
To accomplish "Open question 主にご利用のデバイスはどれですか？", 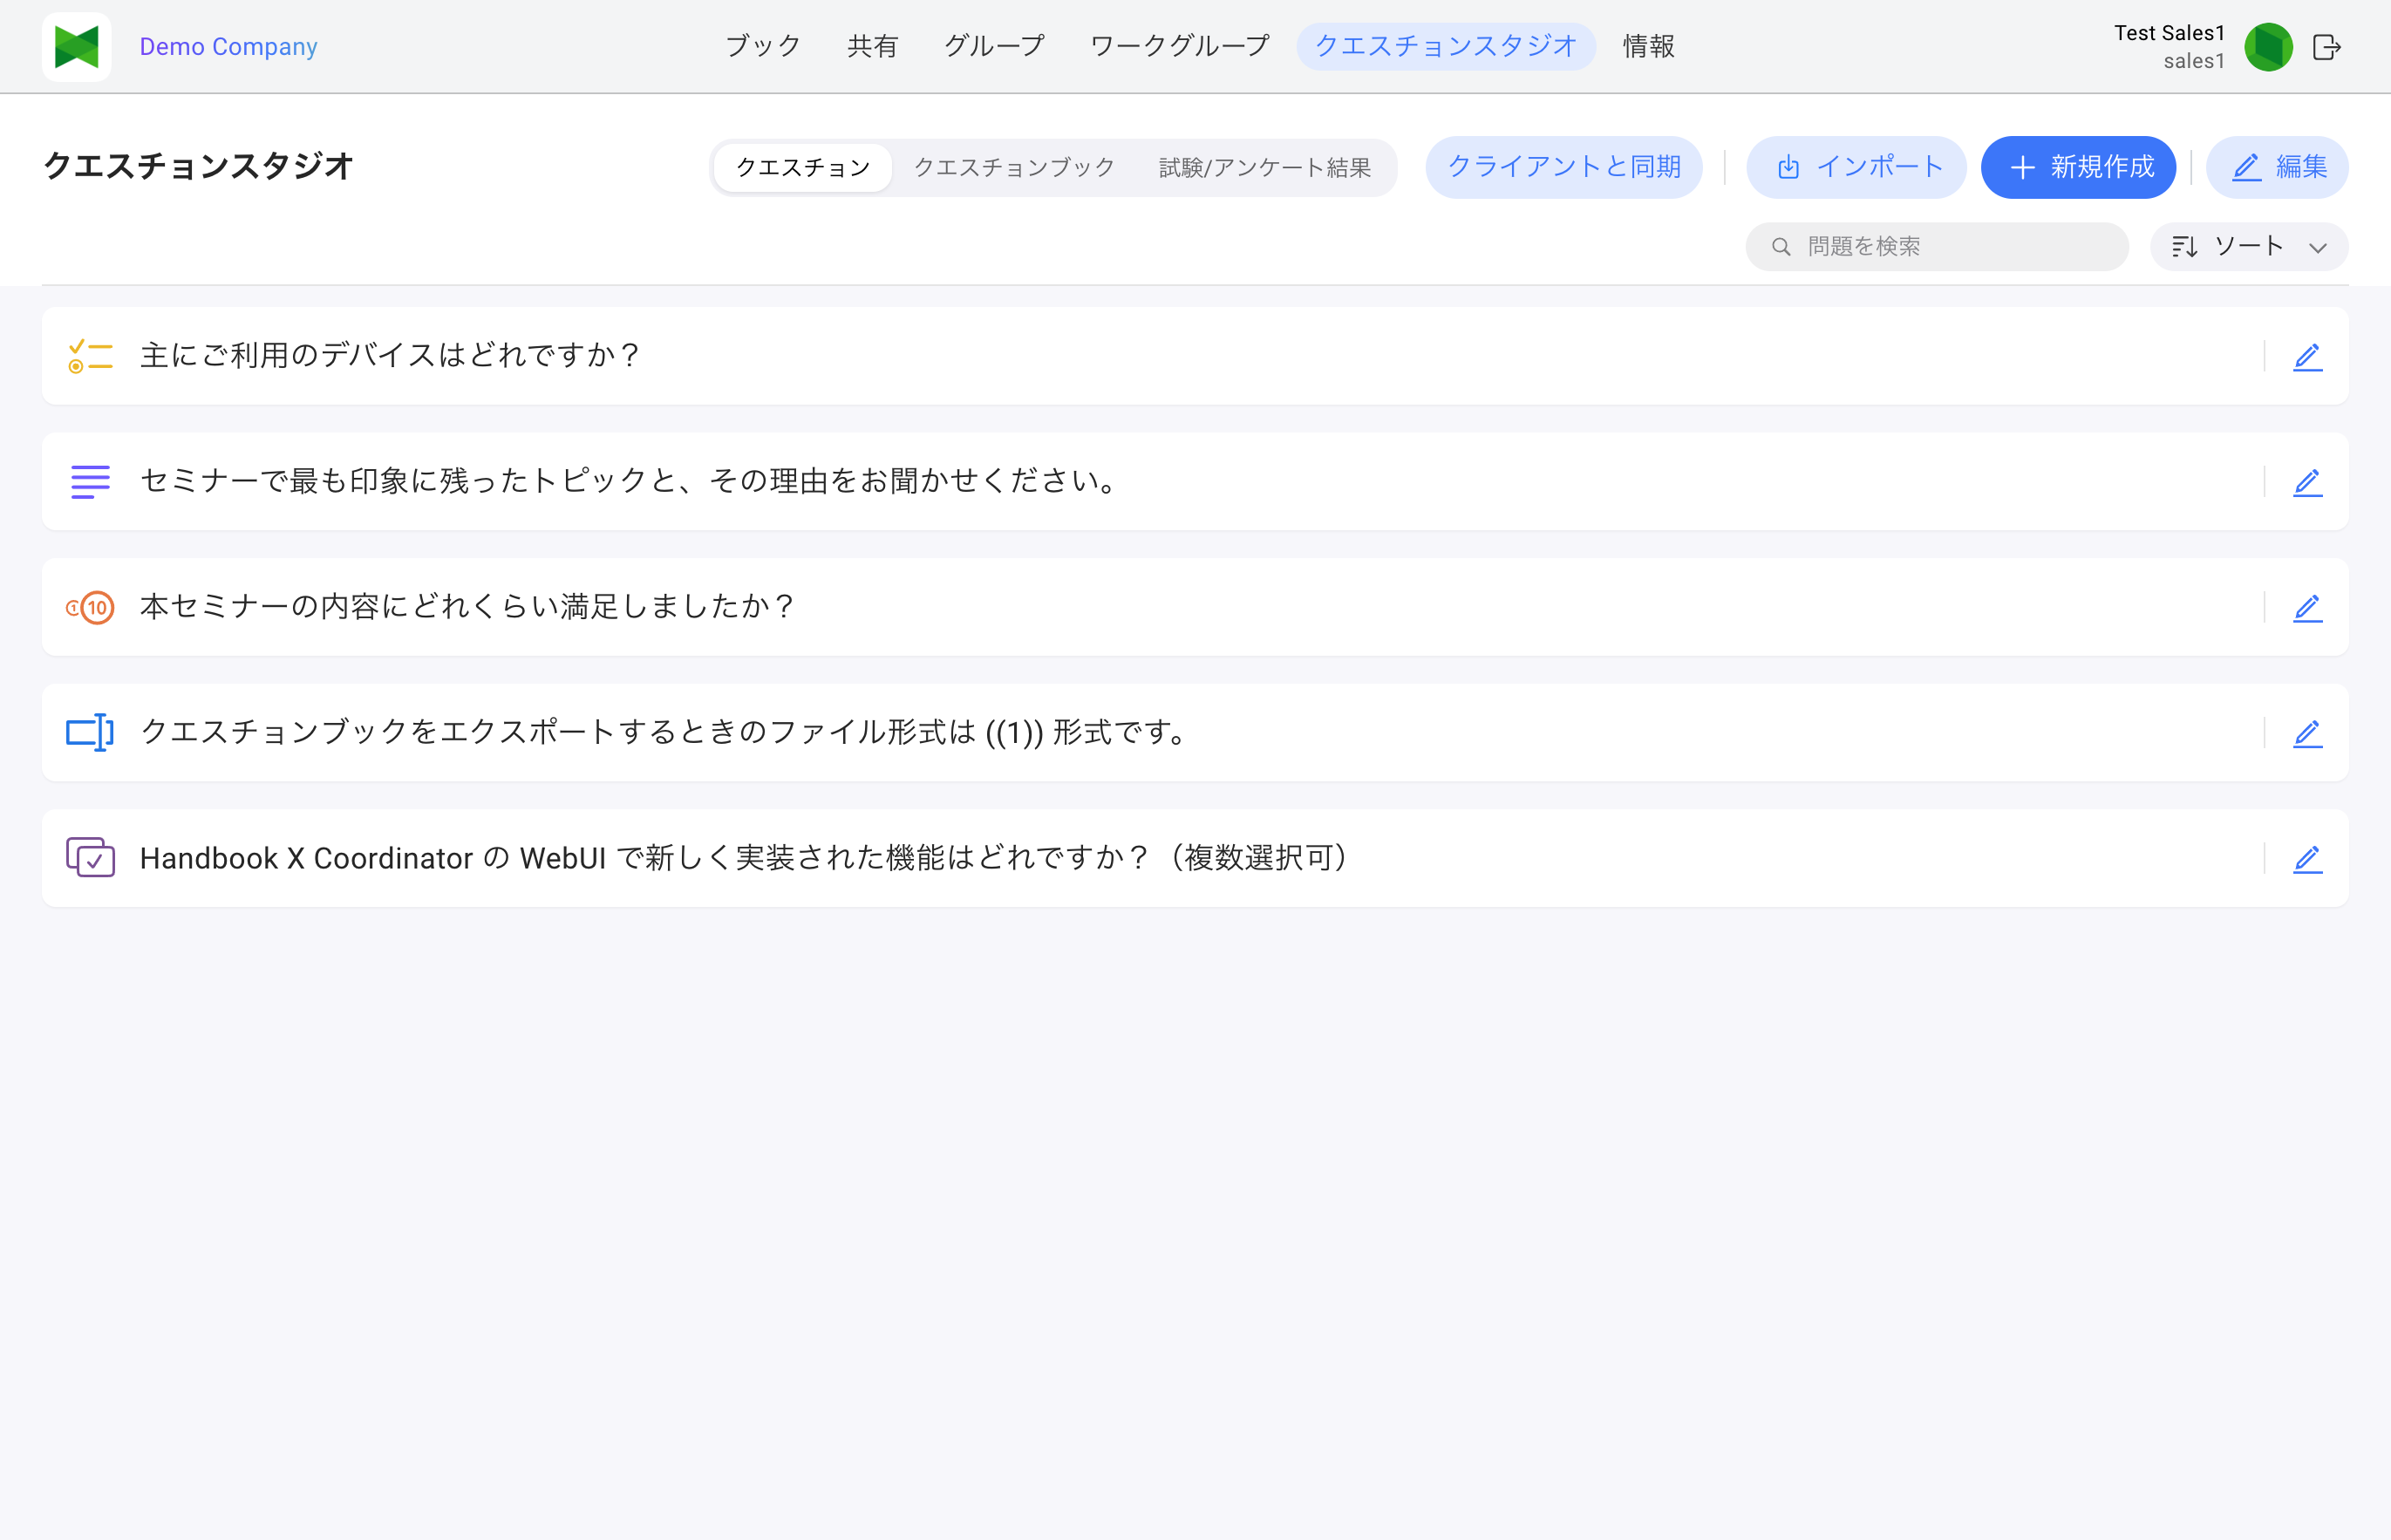I will [1195, 356].
